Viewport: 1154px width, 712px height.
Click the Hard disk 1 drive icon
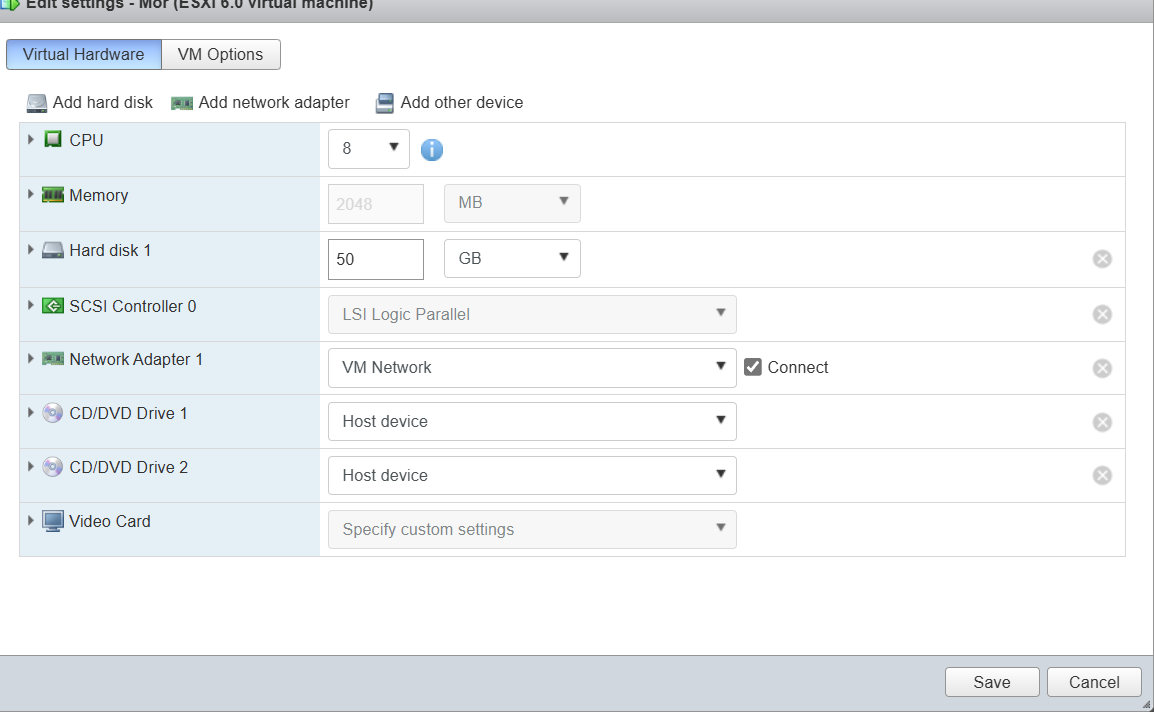click(x=52, y=250)
